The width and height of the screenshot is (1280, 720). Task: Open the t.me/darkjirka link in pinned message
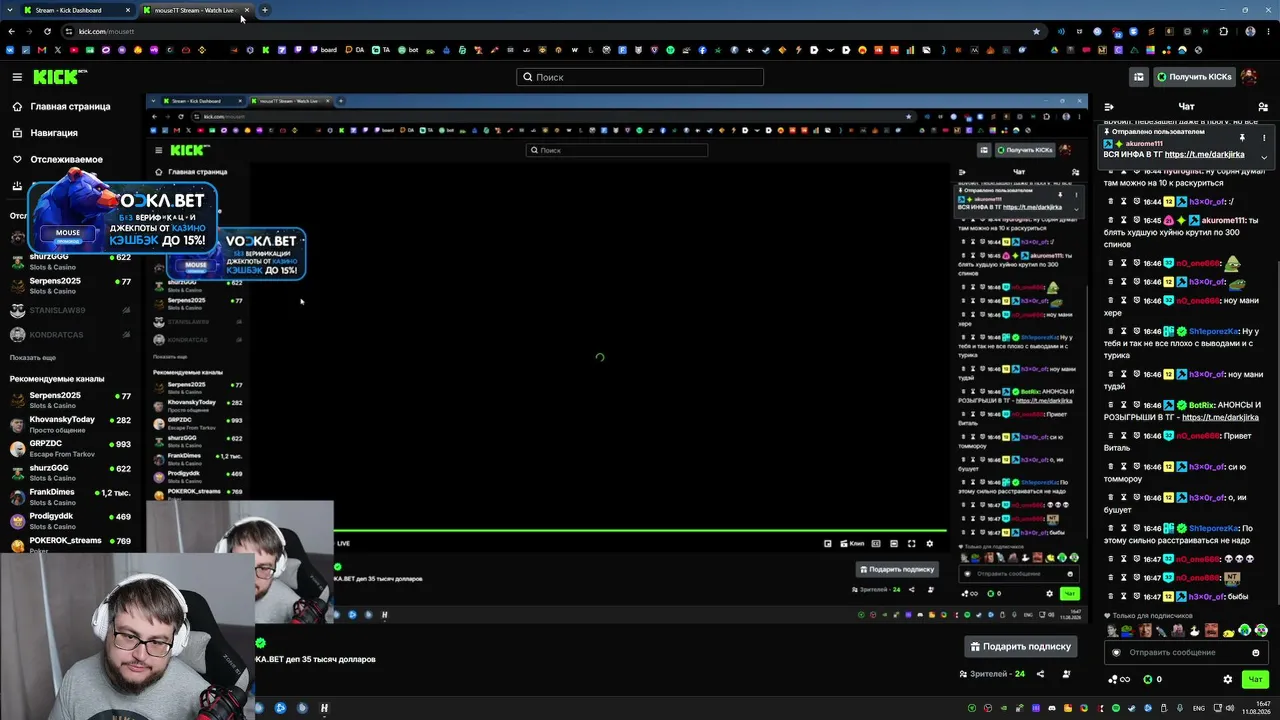[1205, 155]
